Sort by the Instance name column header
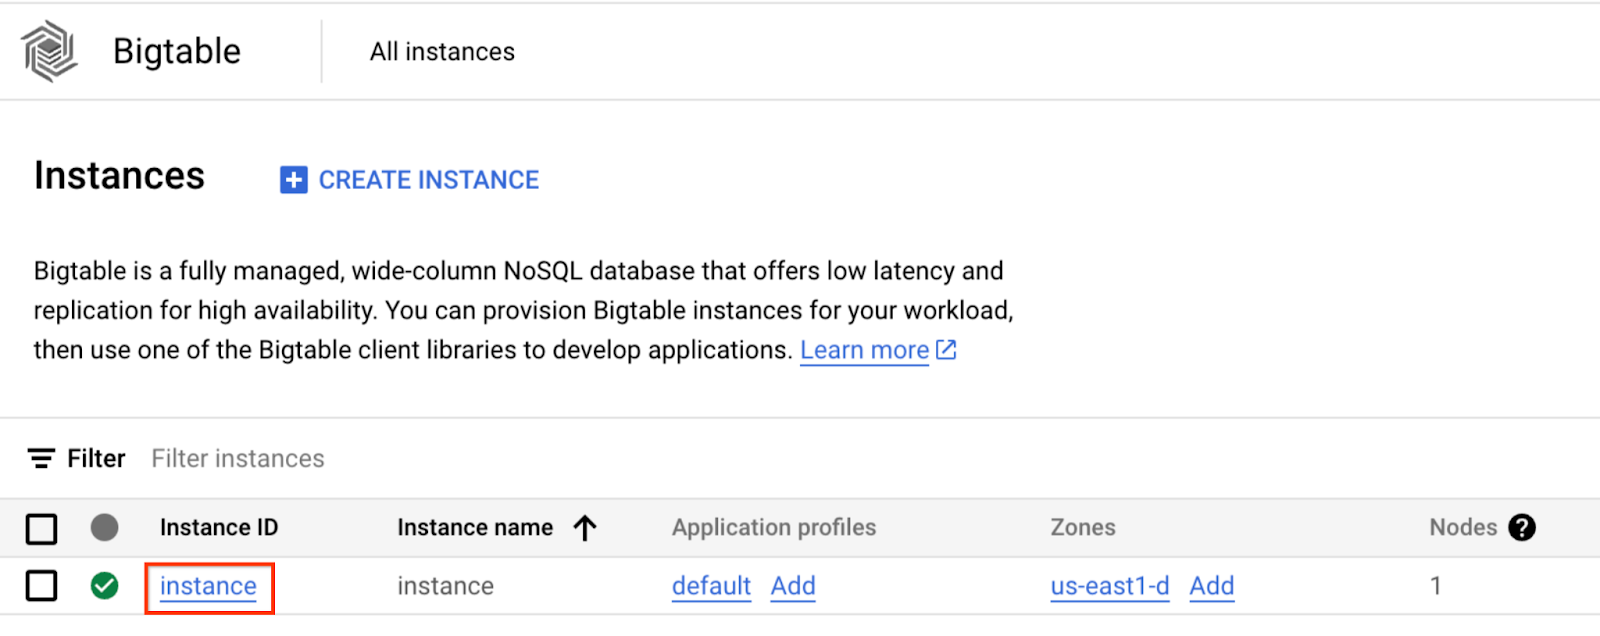1600x636 pixels. click(x=475, y=527)
